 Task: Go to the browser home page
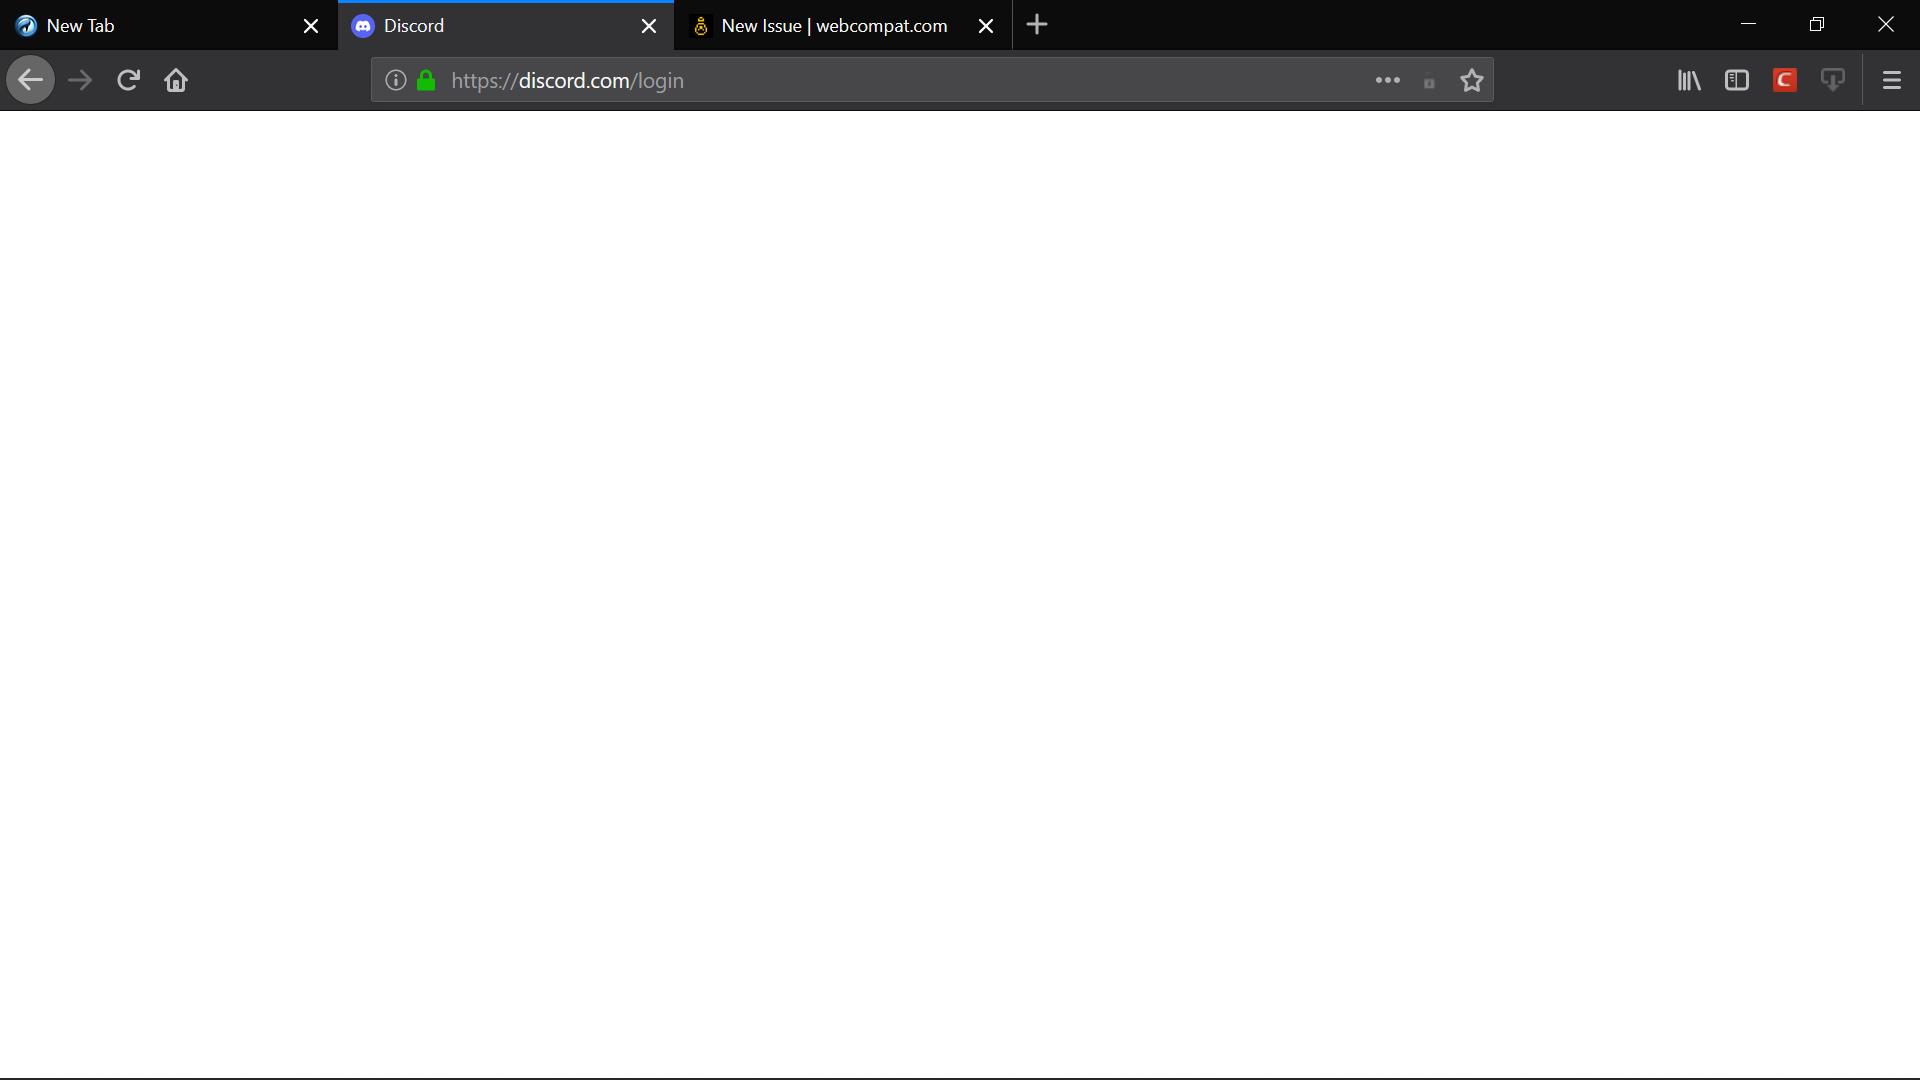click(x=175, y=80)
